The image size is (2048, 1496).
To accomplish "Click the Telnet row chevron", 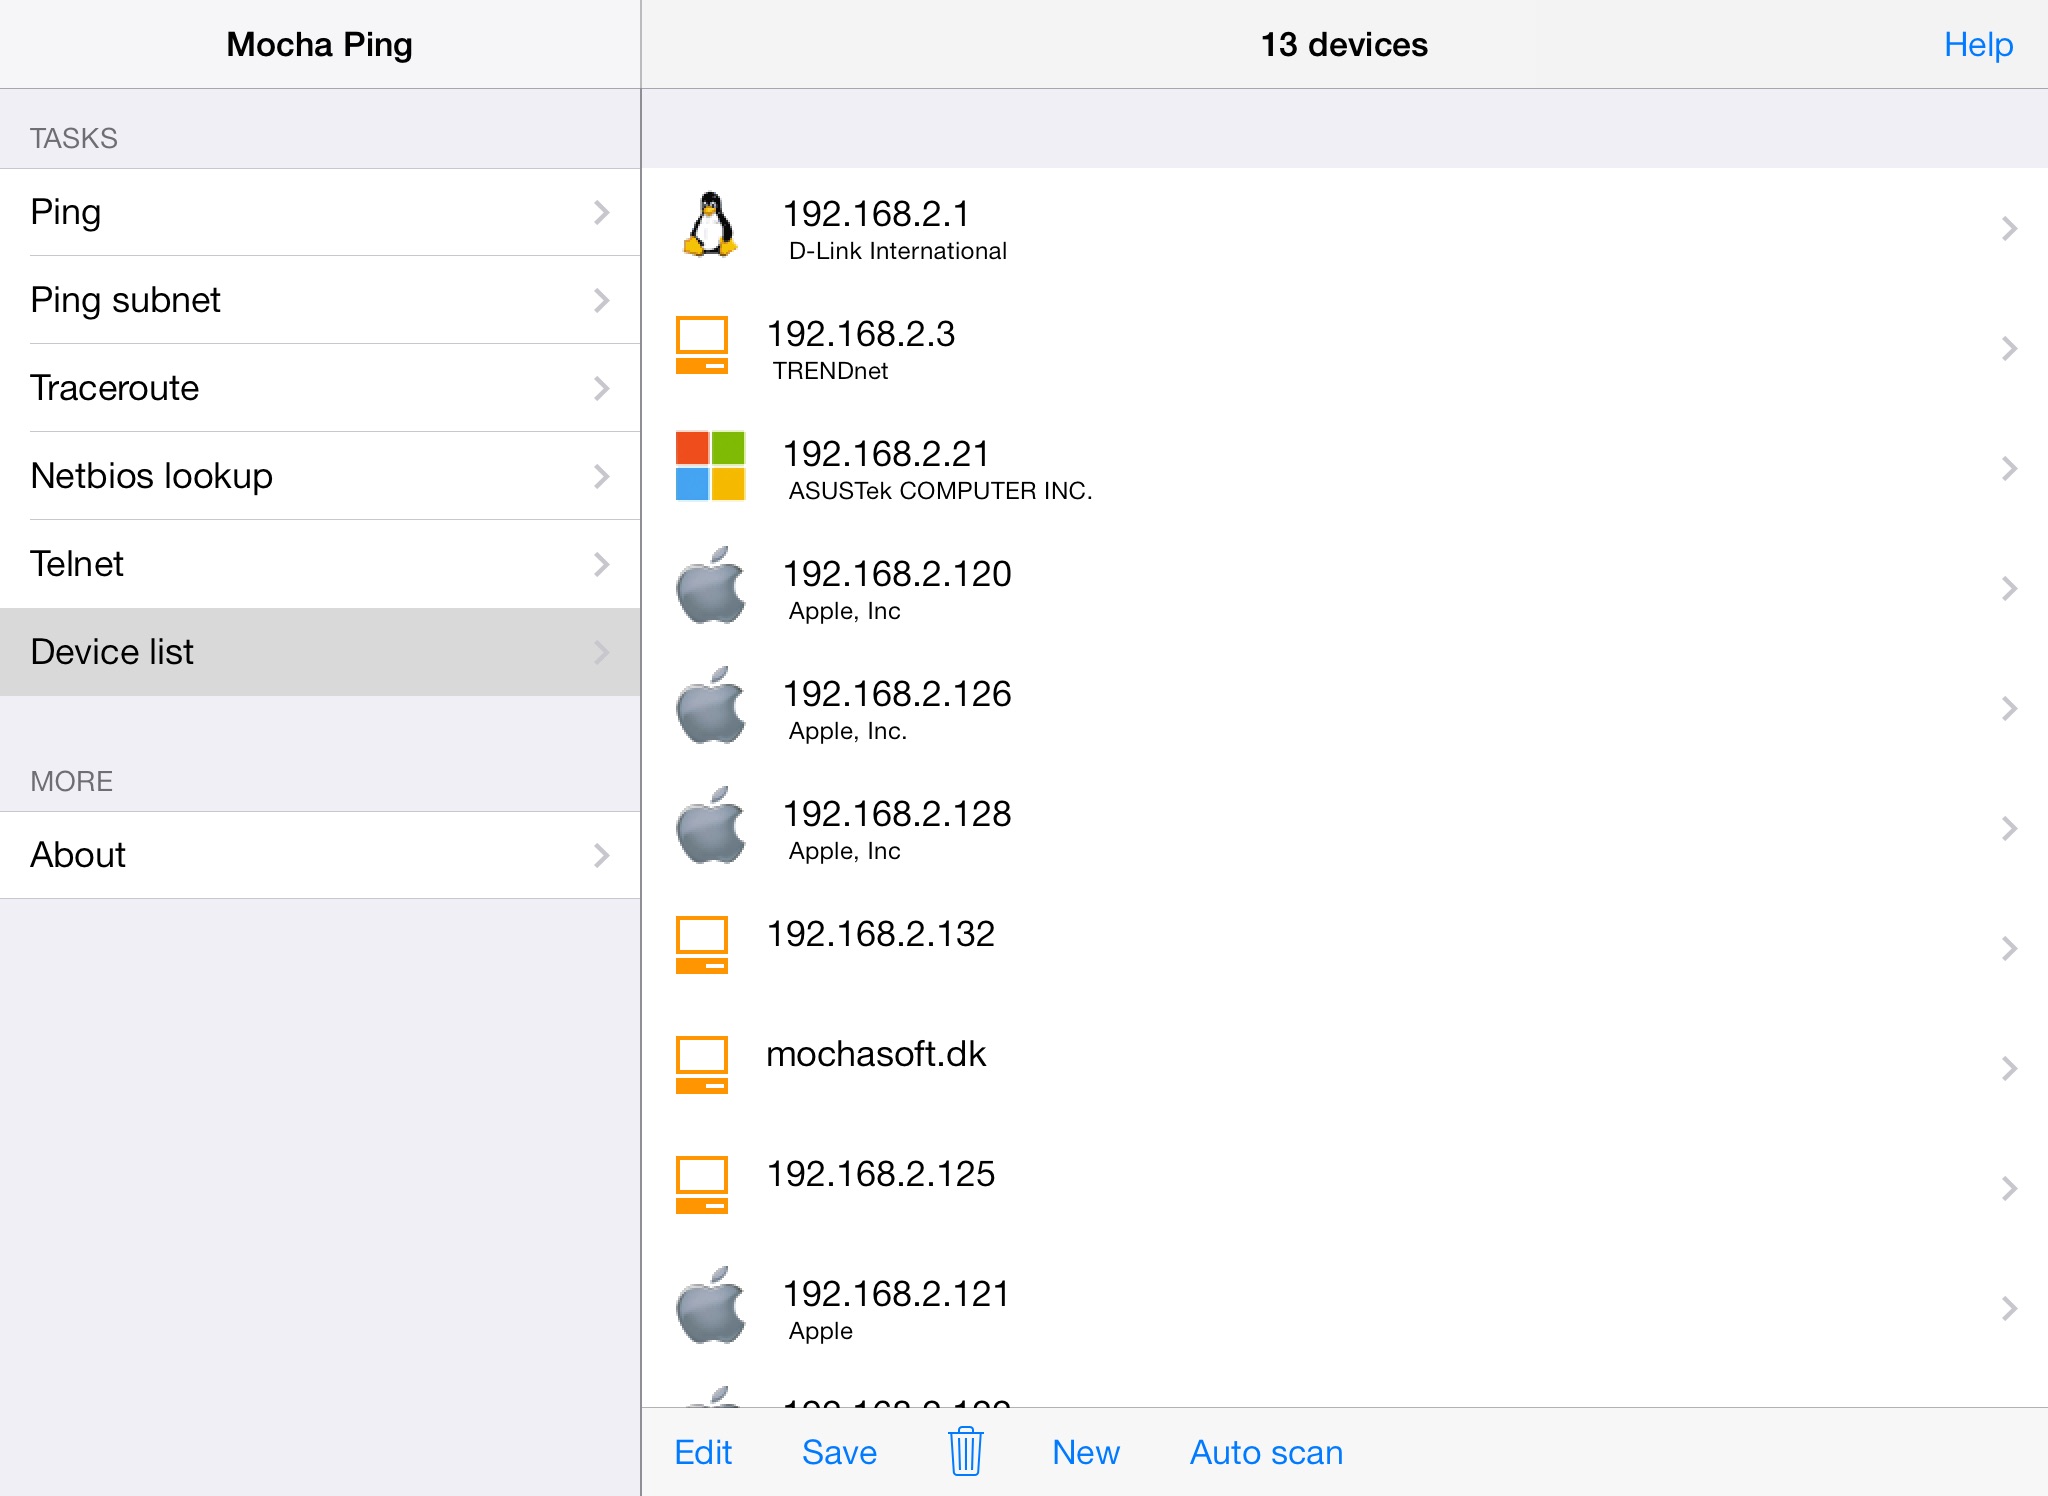I will pyautogui.click(x=601, y=564).
